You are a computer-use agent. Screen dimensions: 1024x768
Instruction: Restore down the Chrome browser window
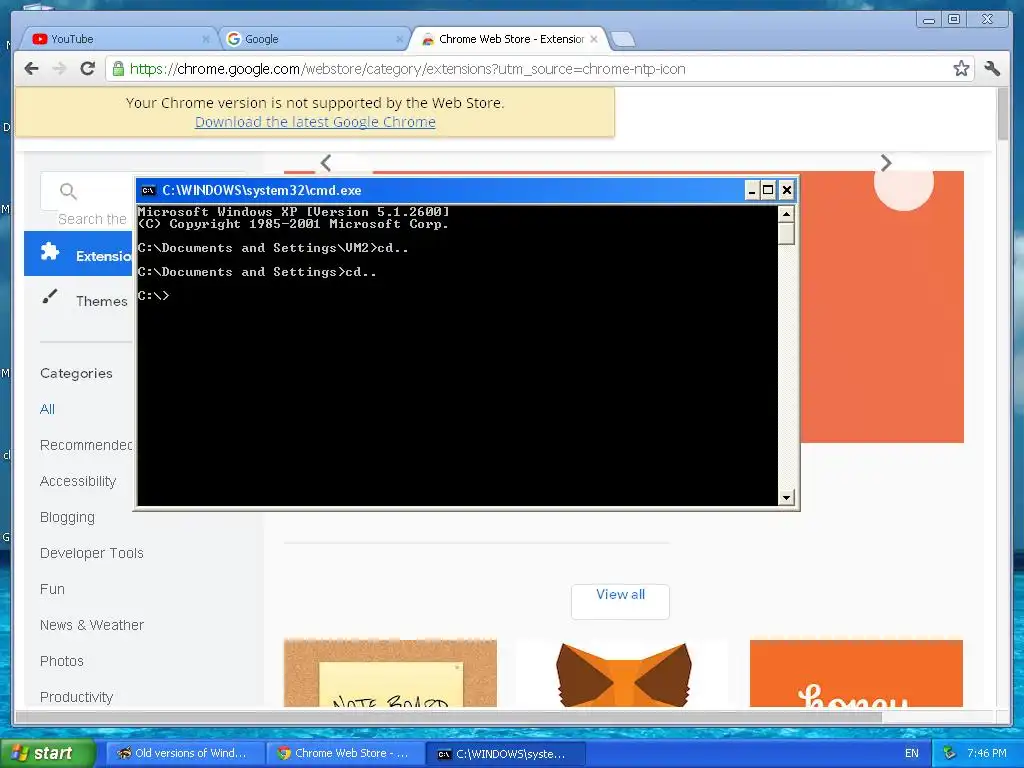tap(954, 20)
